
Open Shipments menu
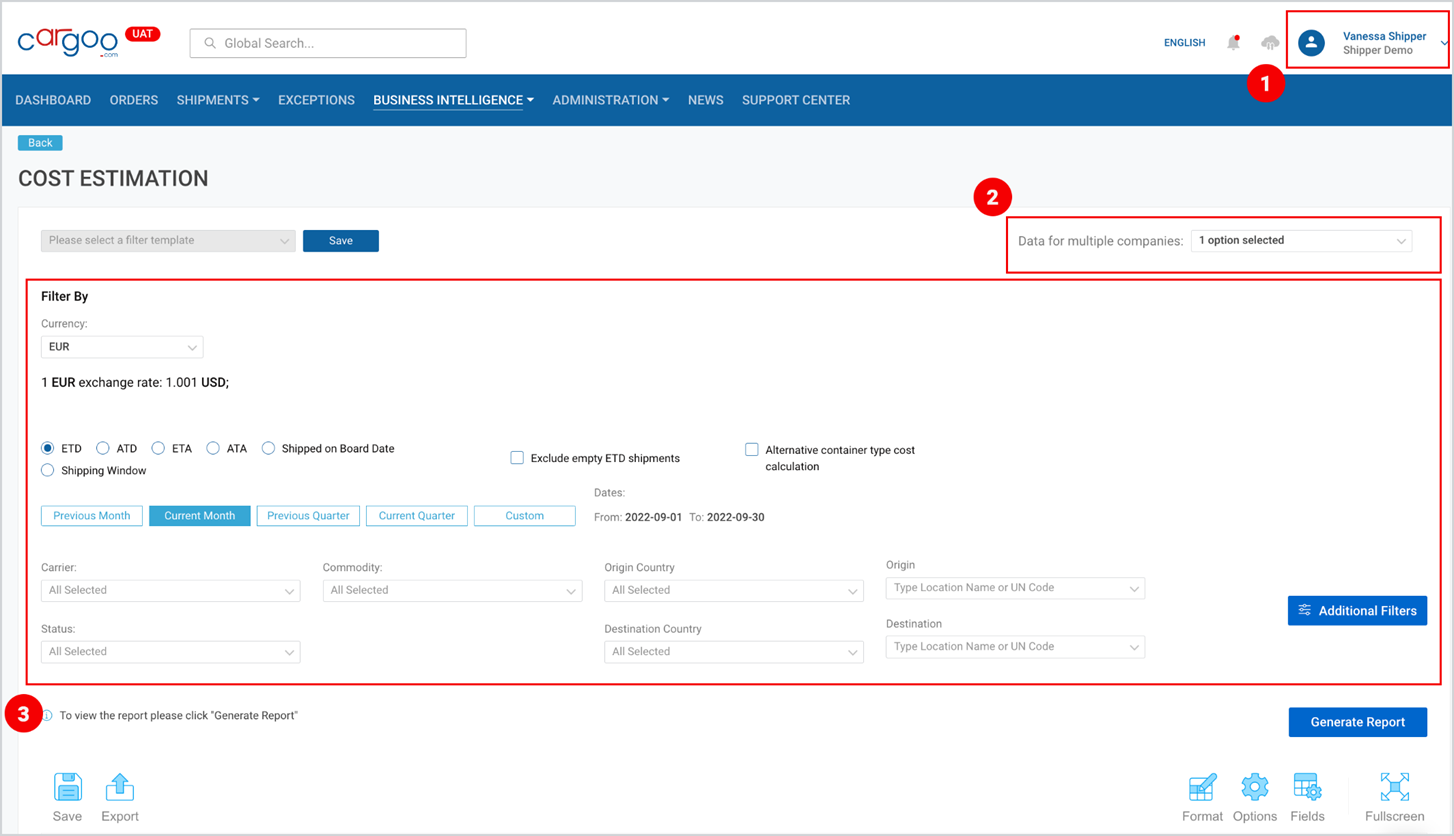(x=218, y=100)
